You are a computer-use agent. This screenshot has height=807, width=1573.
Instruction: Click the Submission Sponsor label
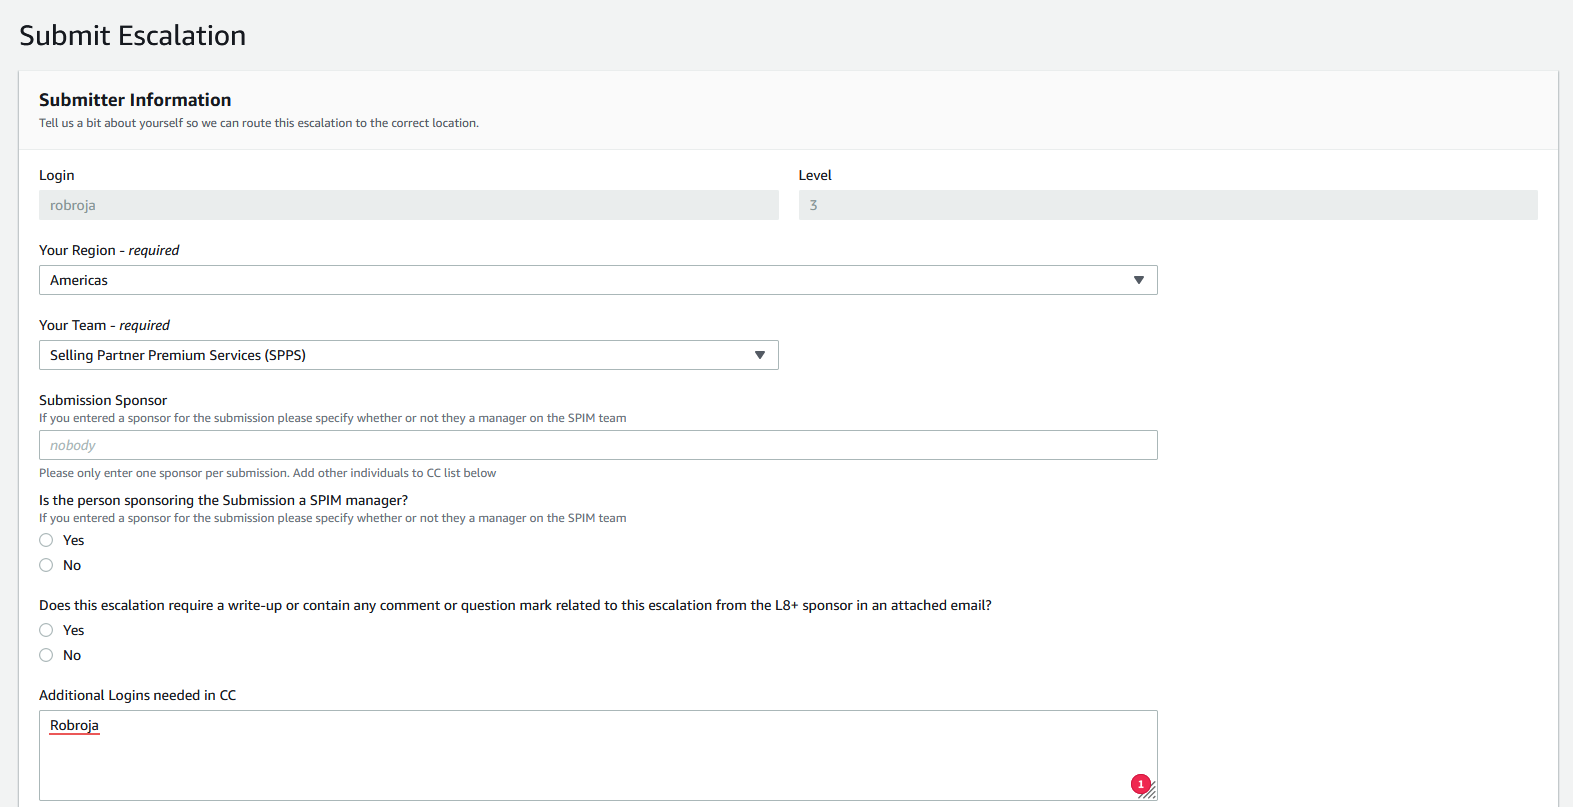click(103, 400)
